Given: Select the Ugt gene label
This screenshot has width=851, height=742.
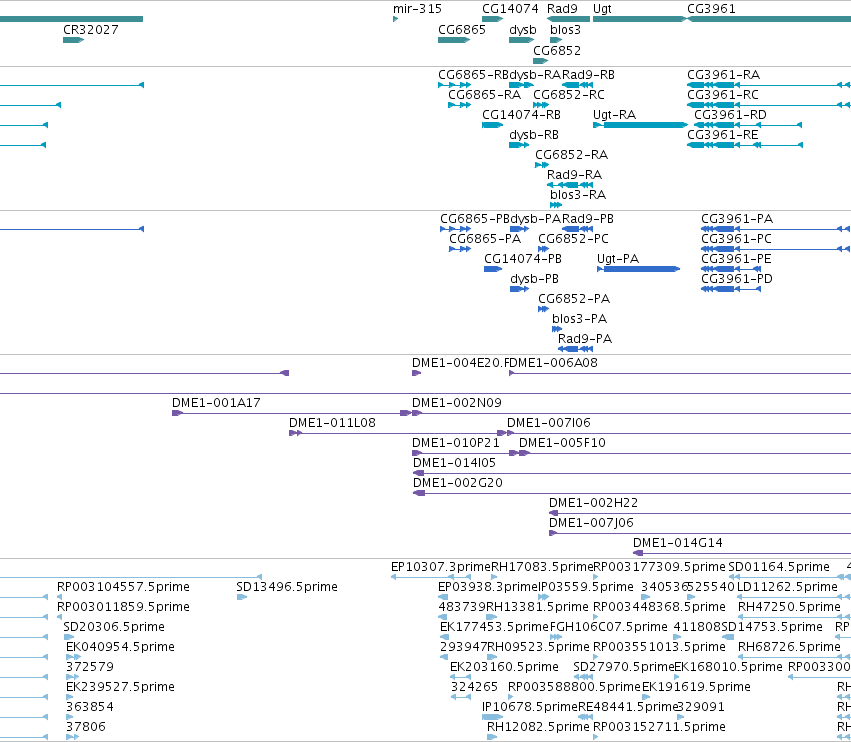Looking at the screenshot, I should (602, 9).
